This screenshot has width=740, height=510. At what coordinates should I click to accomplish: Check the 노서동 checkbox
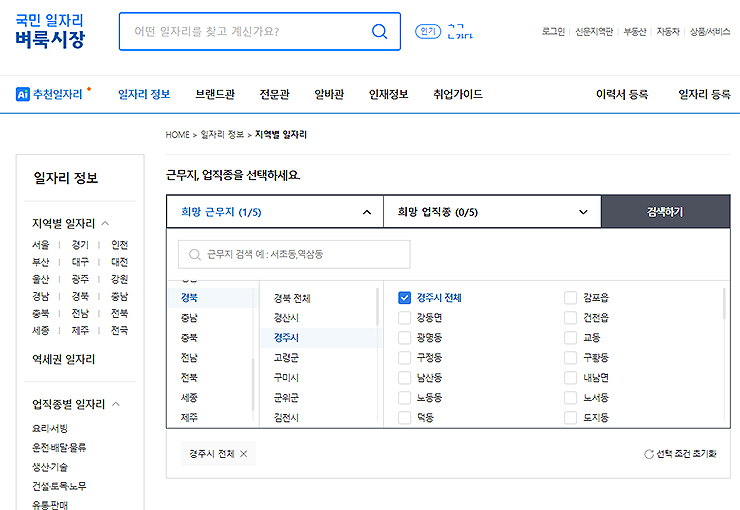(x=571, y=398)
